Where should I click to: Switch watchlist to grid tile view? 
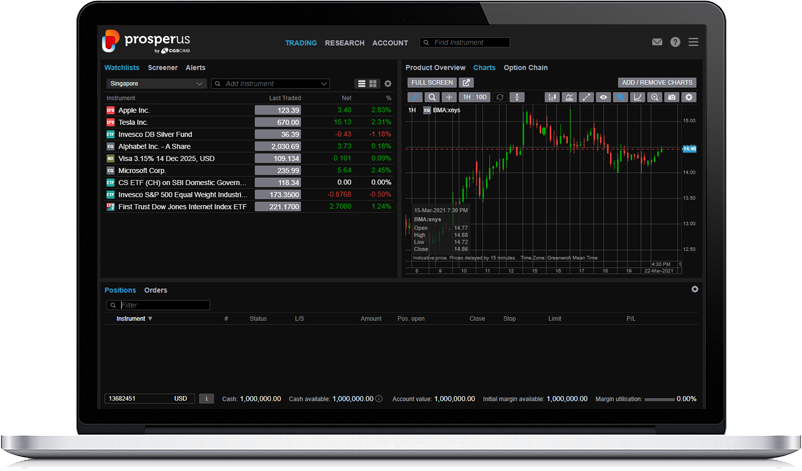click(373, 84)
